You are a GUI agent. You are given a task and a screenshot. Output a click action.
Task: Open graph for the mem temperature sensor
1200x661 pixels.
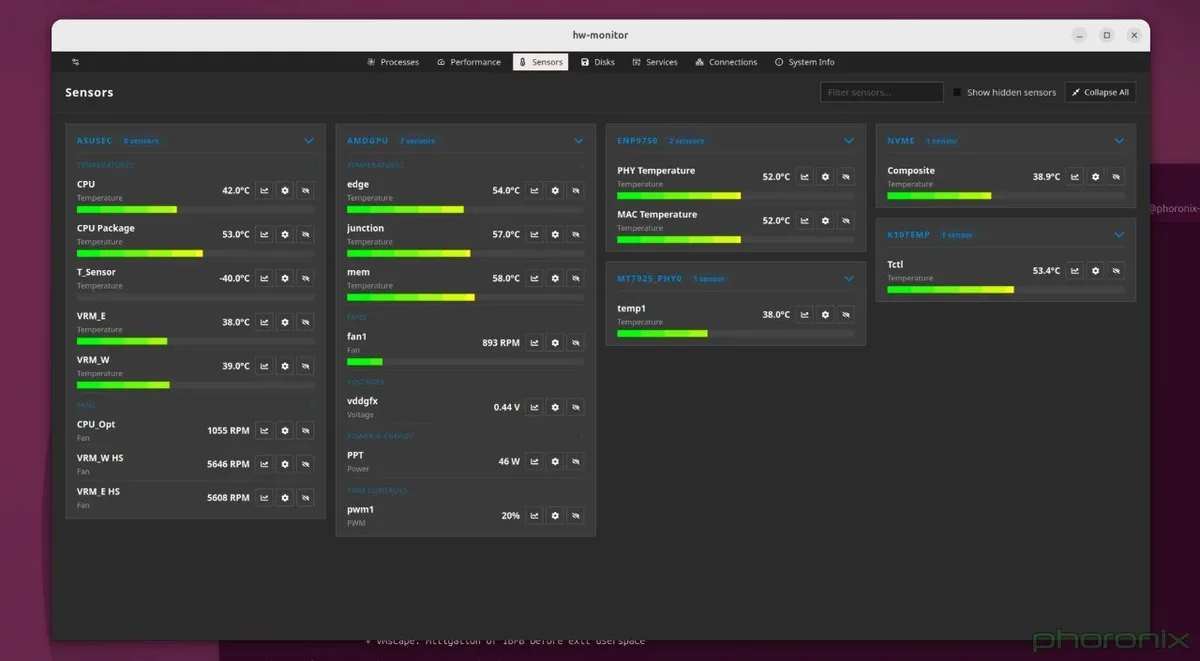pos(534,278)
